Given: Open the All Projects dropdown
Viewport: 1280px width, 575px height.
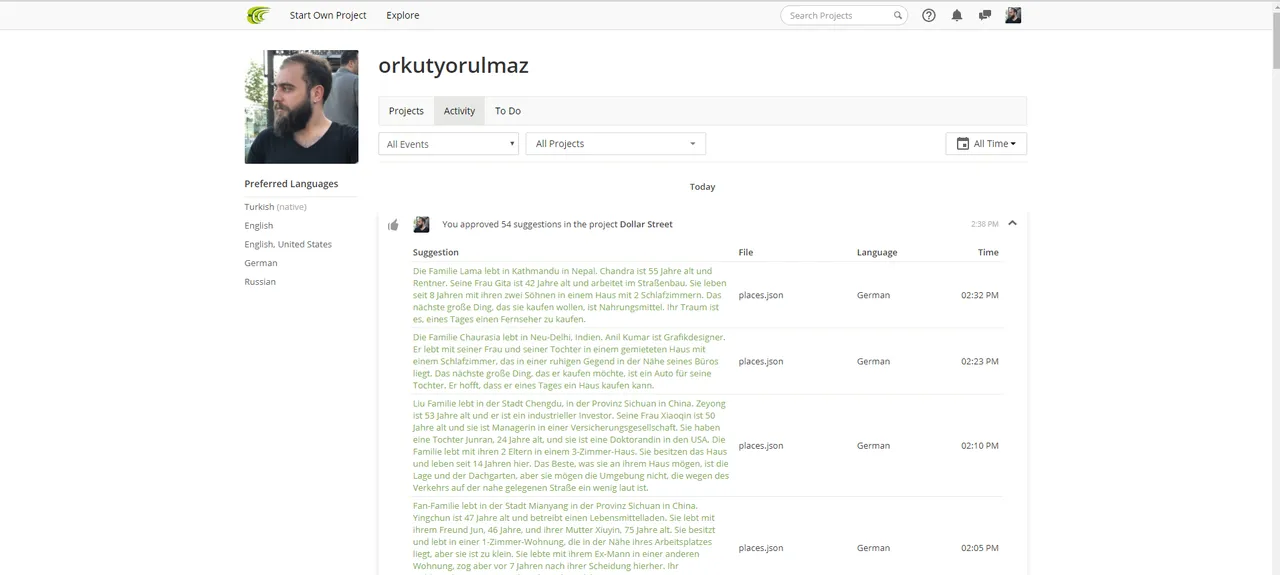Looking at the screenshot, I should 616,144.
